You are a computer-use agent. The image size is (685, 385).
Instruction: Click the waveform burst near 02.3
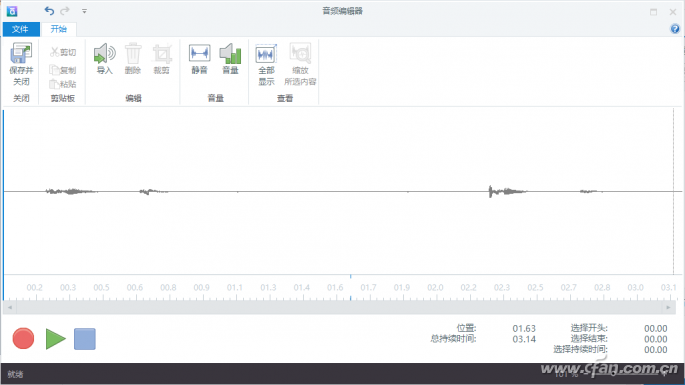point(507,191)
